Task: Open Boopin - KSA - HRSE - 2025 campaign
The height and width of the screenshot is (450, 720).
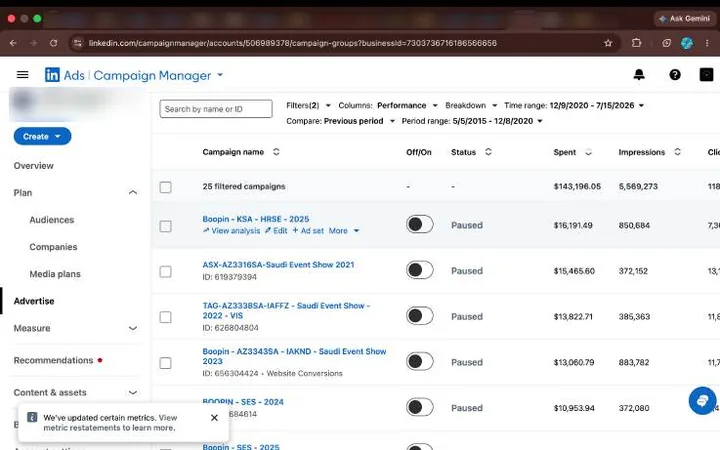Action: 256,219
